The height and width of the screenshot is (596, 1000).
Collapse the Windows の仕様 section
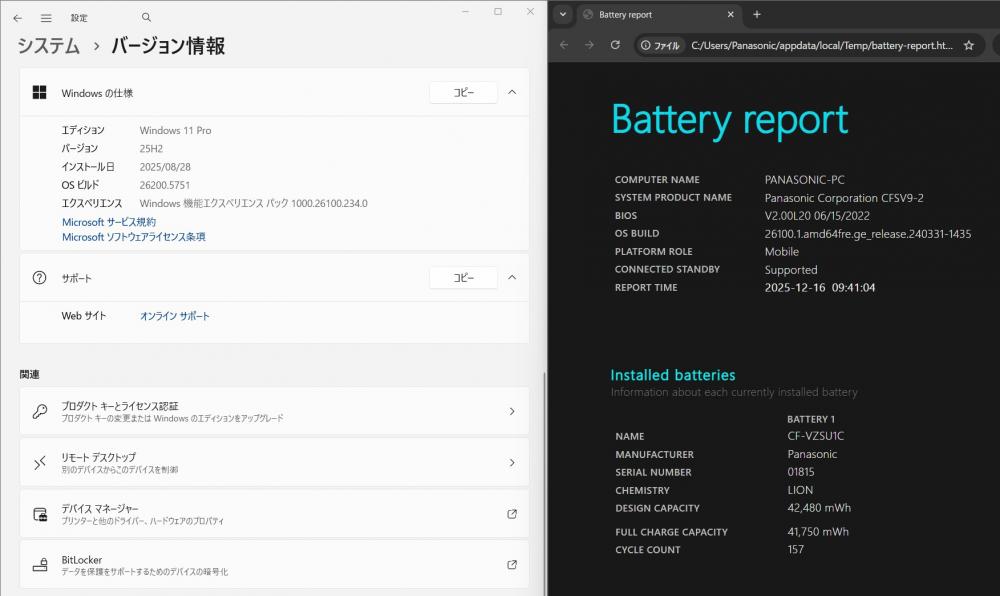512,93
